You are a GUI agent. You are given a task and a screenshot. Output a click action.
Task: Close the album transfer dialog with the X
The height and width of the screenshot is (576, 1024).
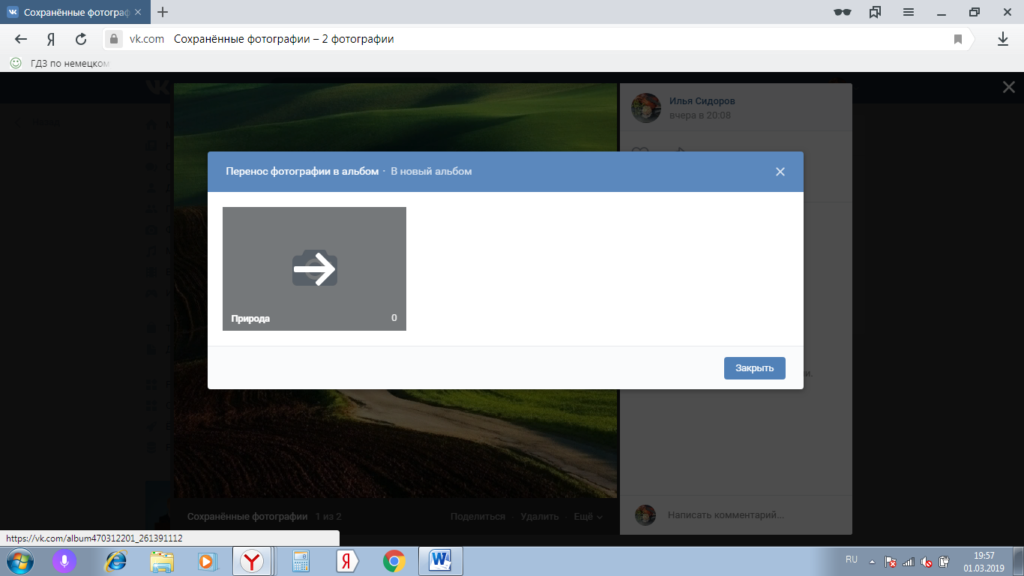click(x=780, y=172)
